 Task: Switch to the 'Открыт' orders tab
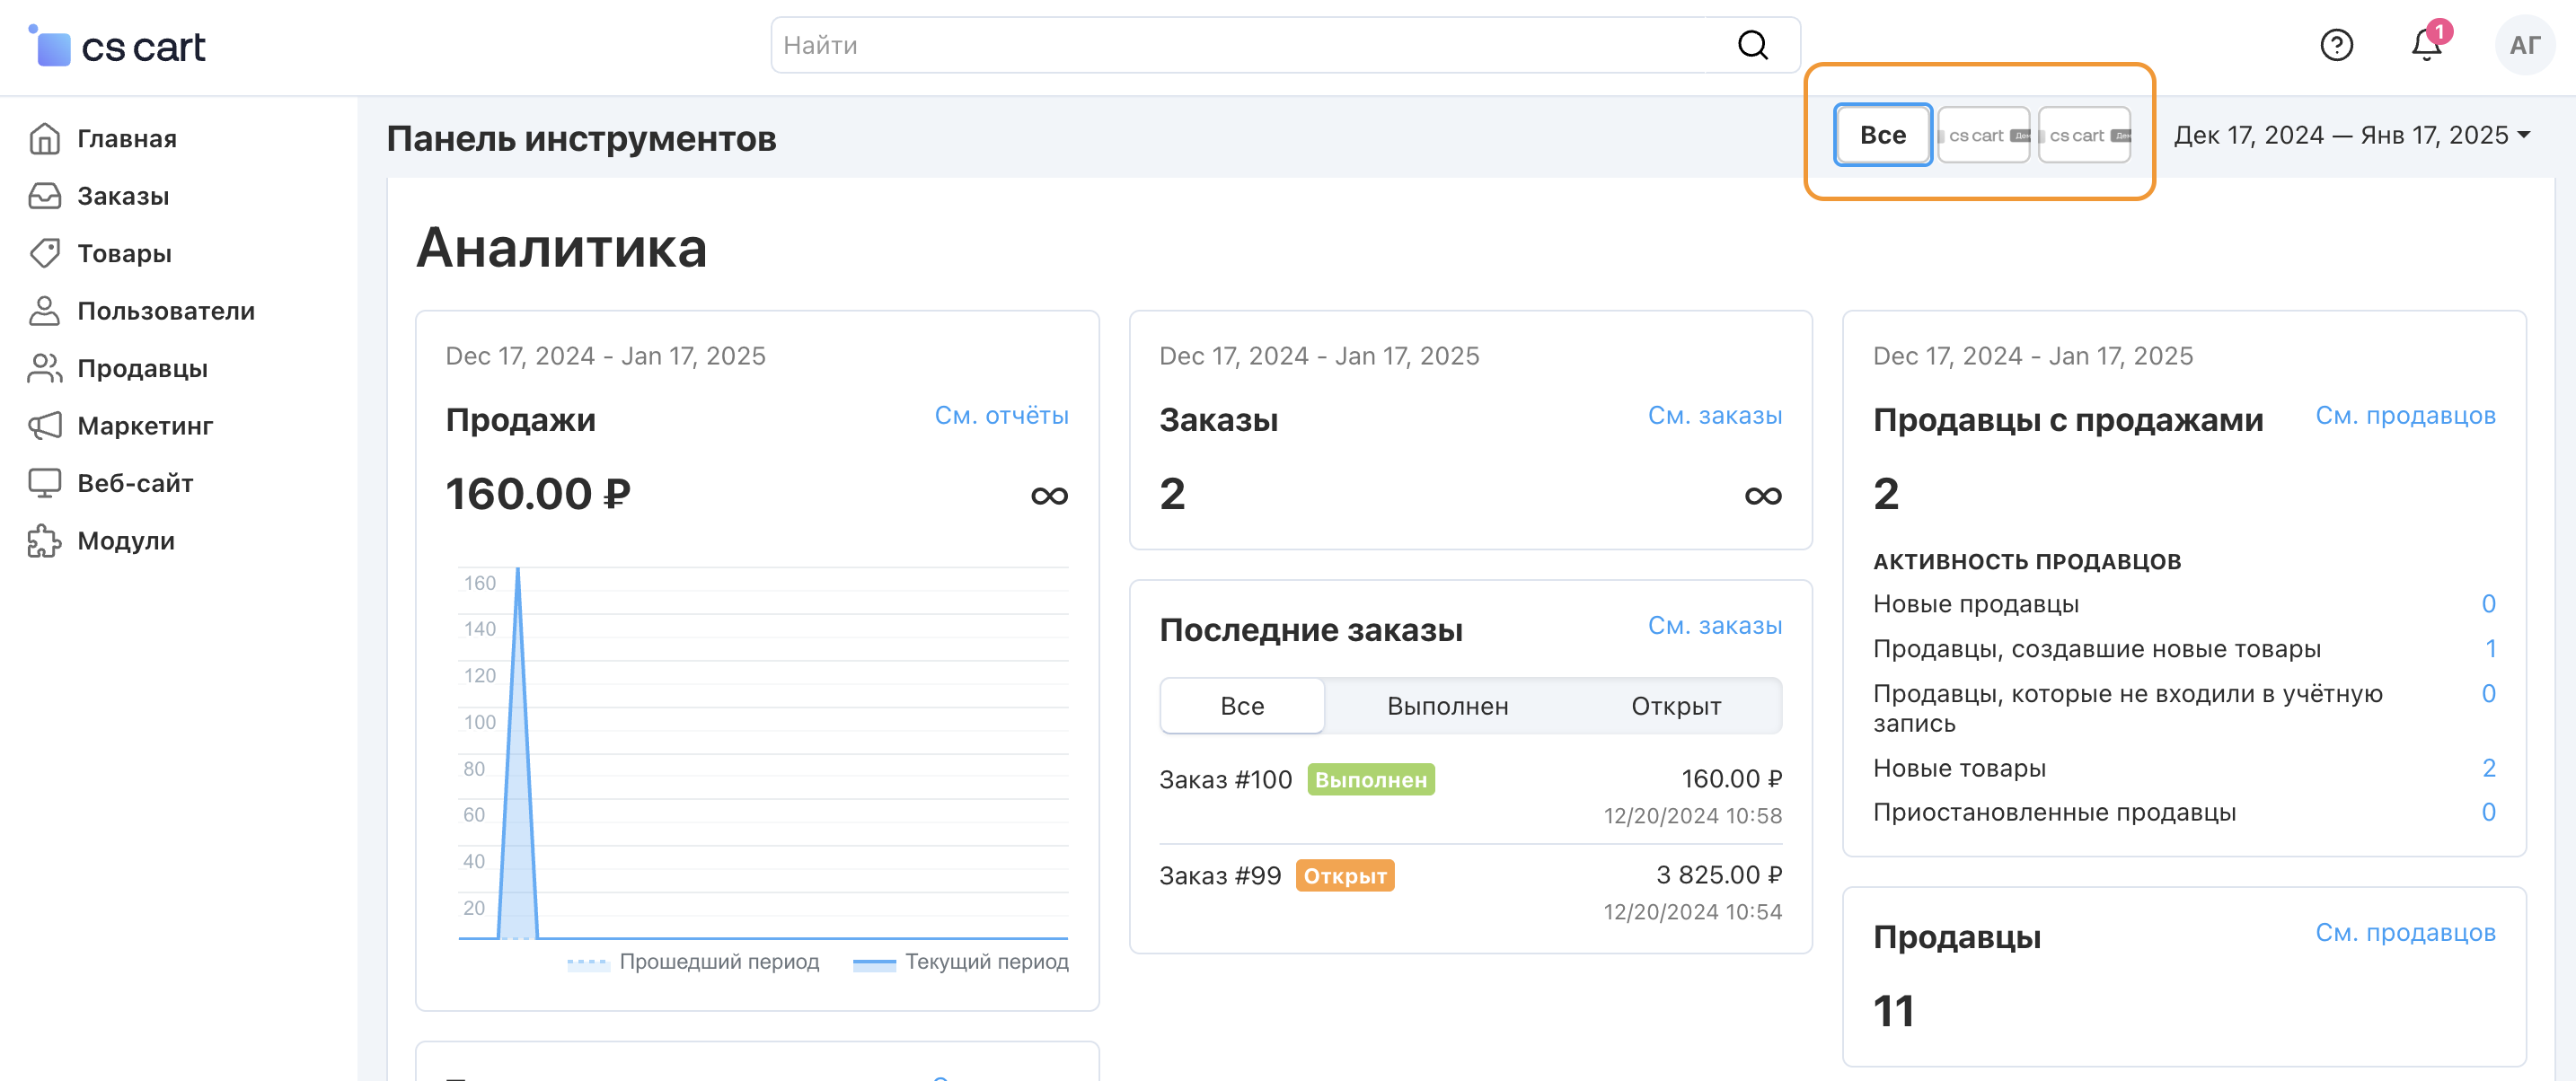[x=1675, y=706]
